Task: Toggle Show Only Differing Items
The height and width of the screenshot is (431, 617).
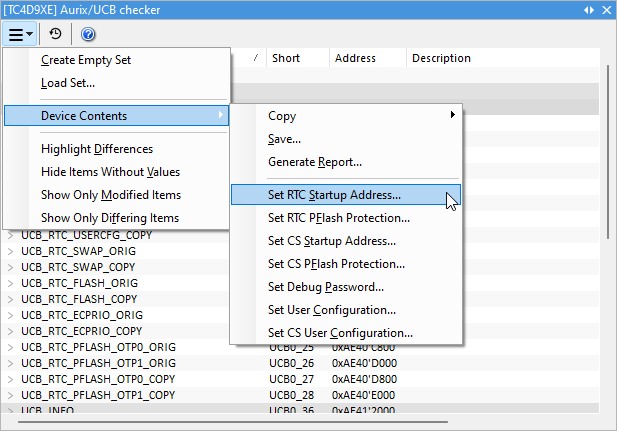Action: click(110, 217)
